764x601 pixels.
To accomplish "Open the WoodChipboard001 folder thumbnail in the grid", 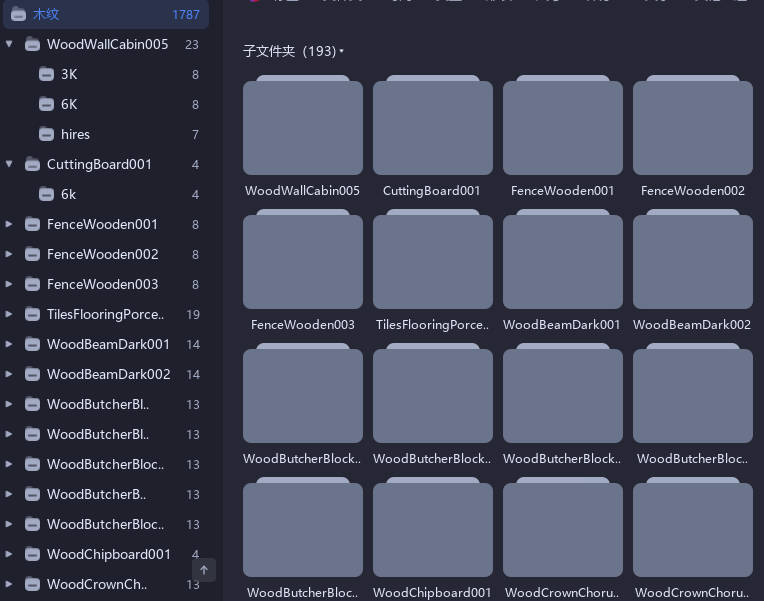I will (x=433, y=527).
